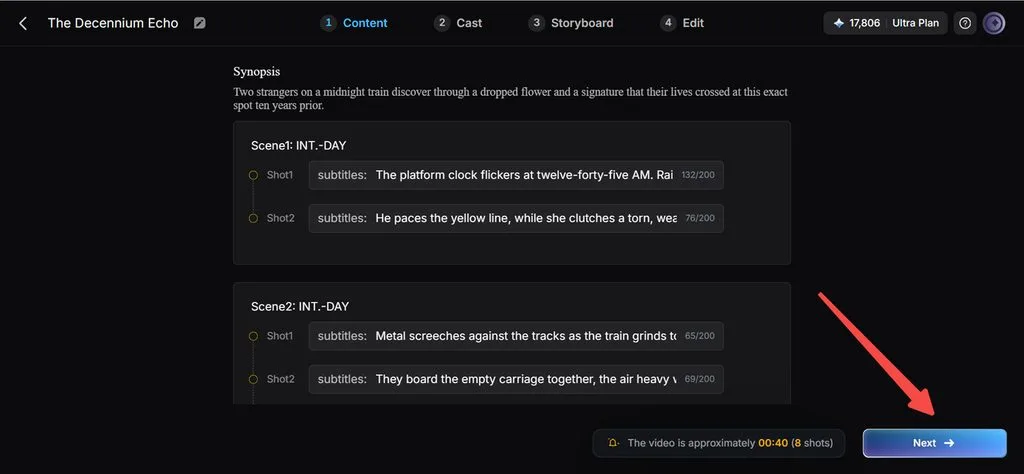This screenshot has height=474, width=1024.
Task: Click the '65/200' character counter
Action: pos(700,336)
